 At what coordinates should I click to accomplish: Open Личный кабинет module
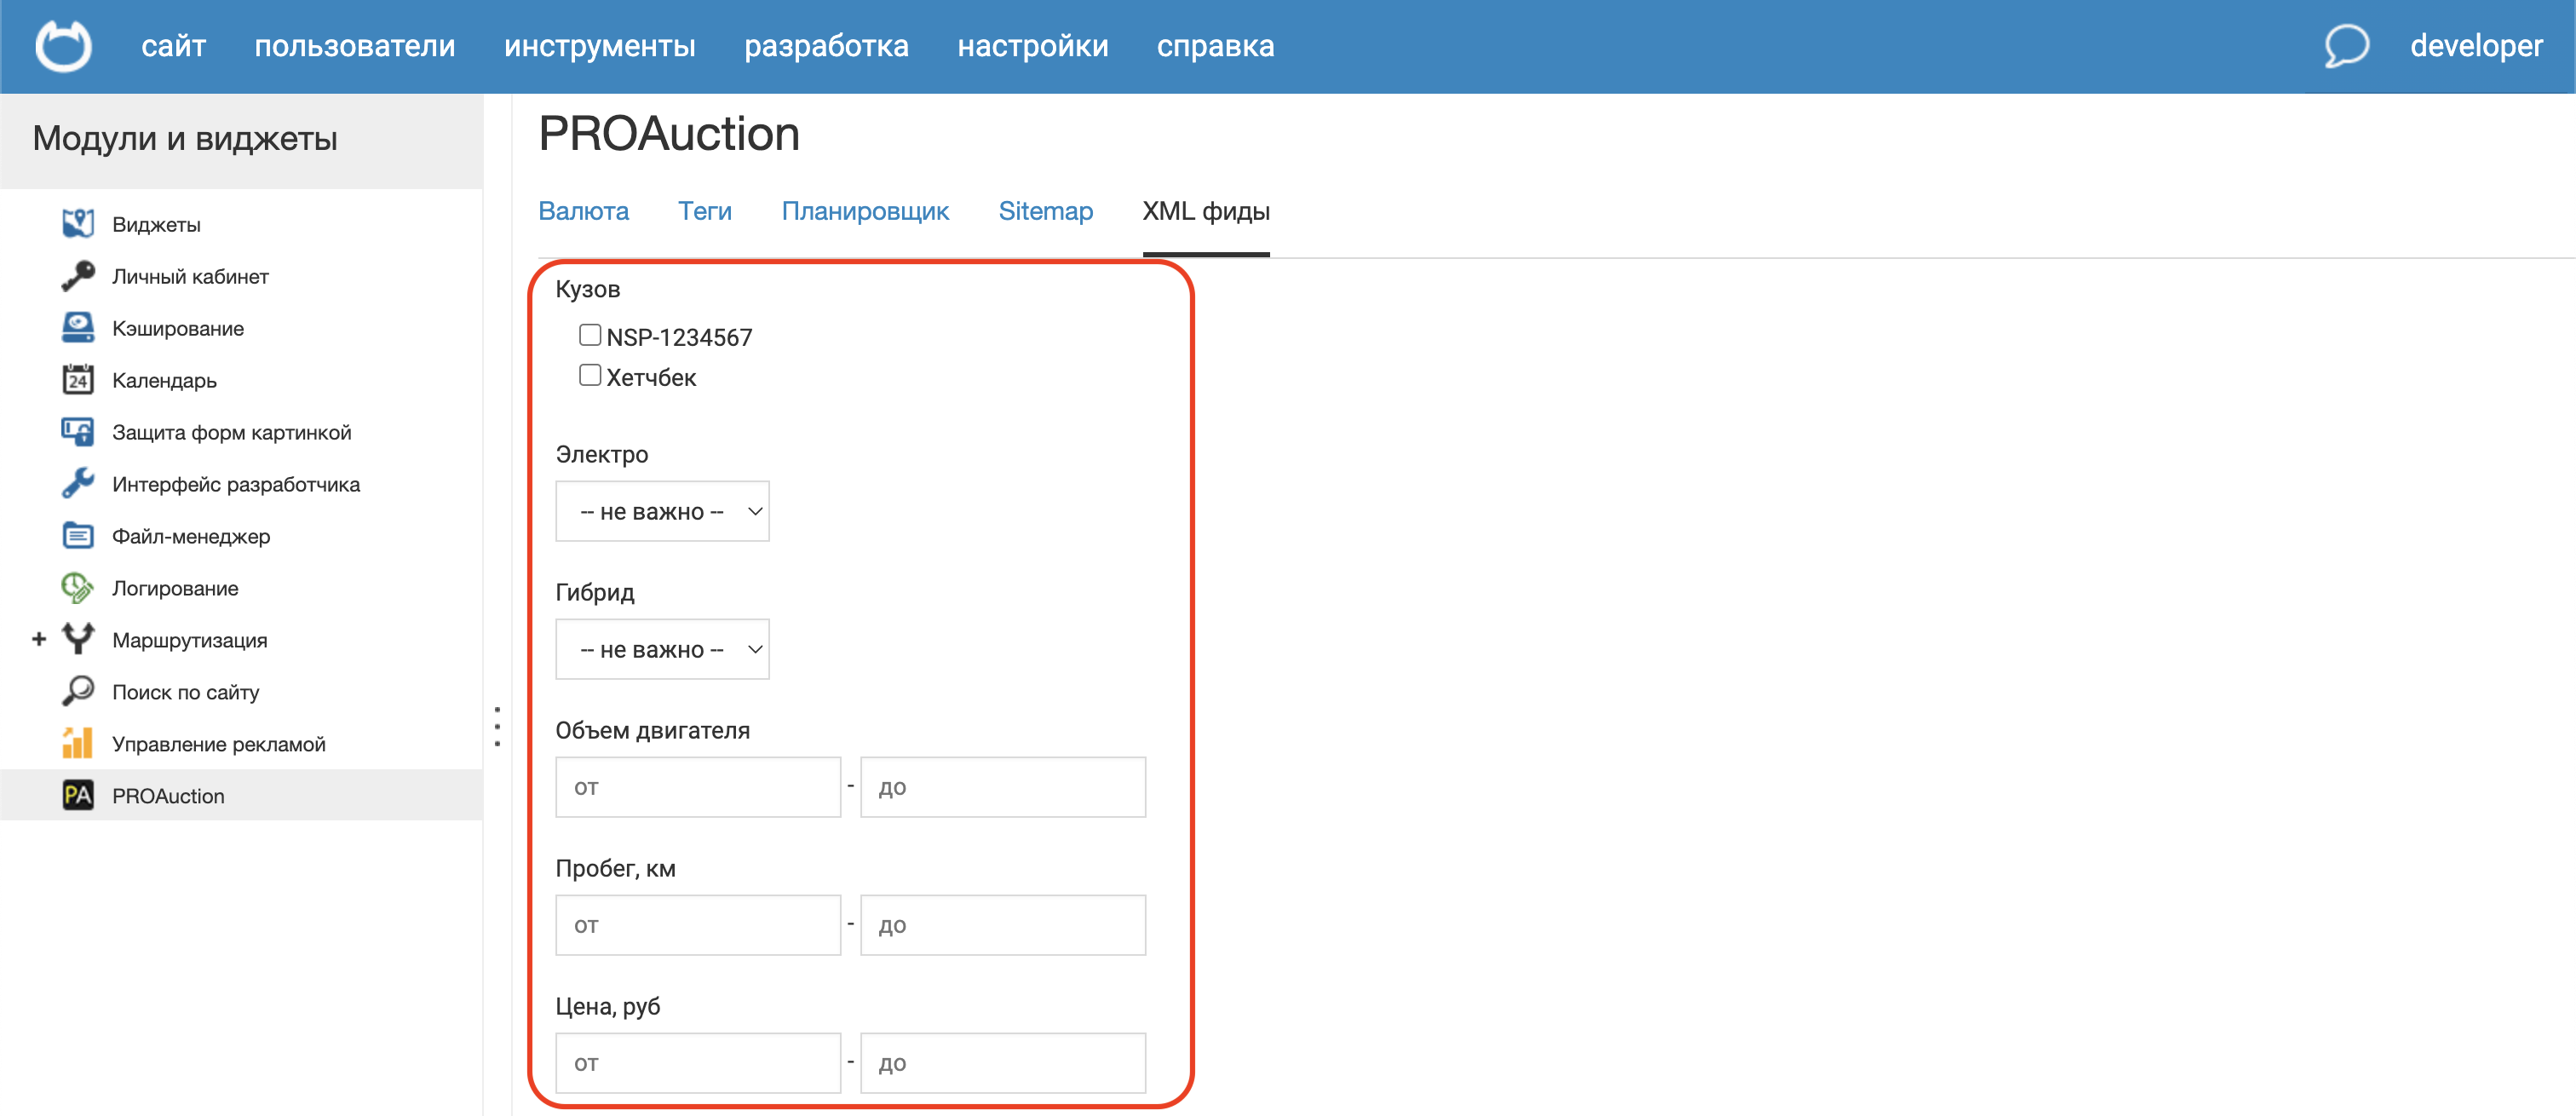click(x=190, y=276)
